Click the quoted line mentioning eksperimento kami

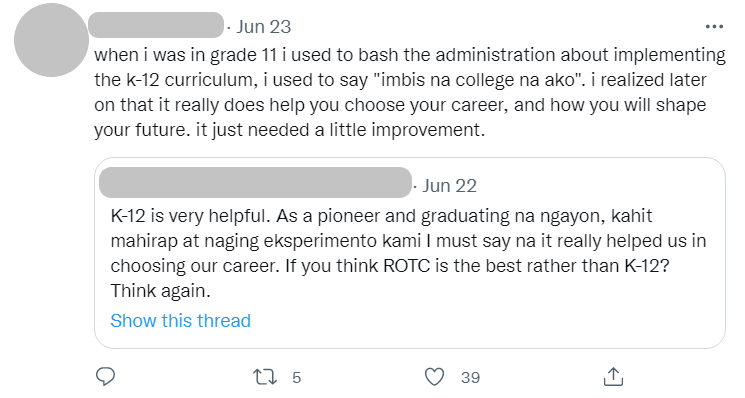click(408, 241)
